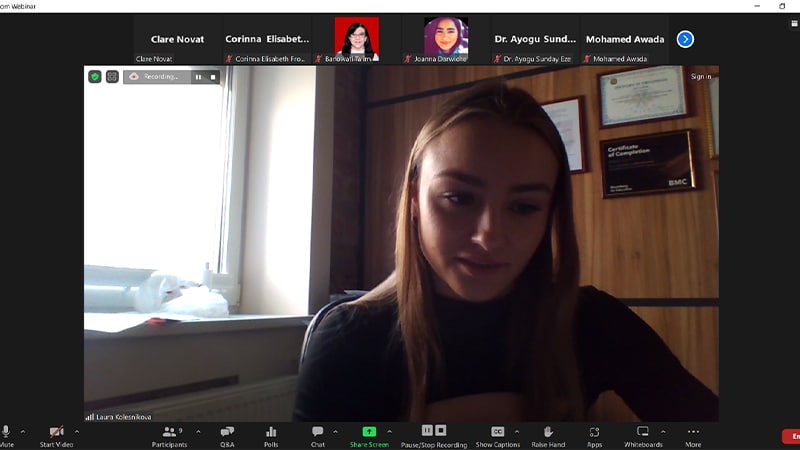Image resolution: width=800 pixels, height=450 pixels.
Task: Open the Apps panel
Action: [x=594, y=436]
